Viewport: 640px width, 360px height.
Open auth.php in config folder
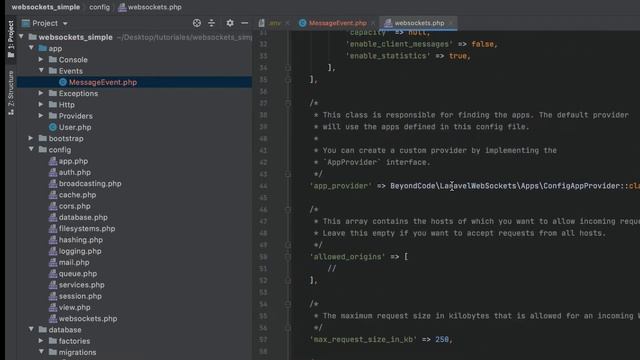pos(75,172)
